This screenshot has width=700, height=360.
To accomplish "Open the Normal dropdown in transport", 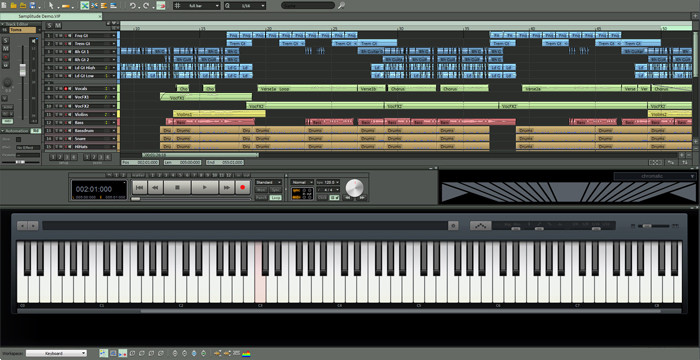I will point(302,182).
